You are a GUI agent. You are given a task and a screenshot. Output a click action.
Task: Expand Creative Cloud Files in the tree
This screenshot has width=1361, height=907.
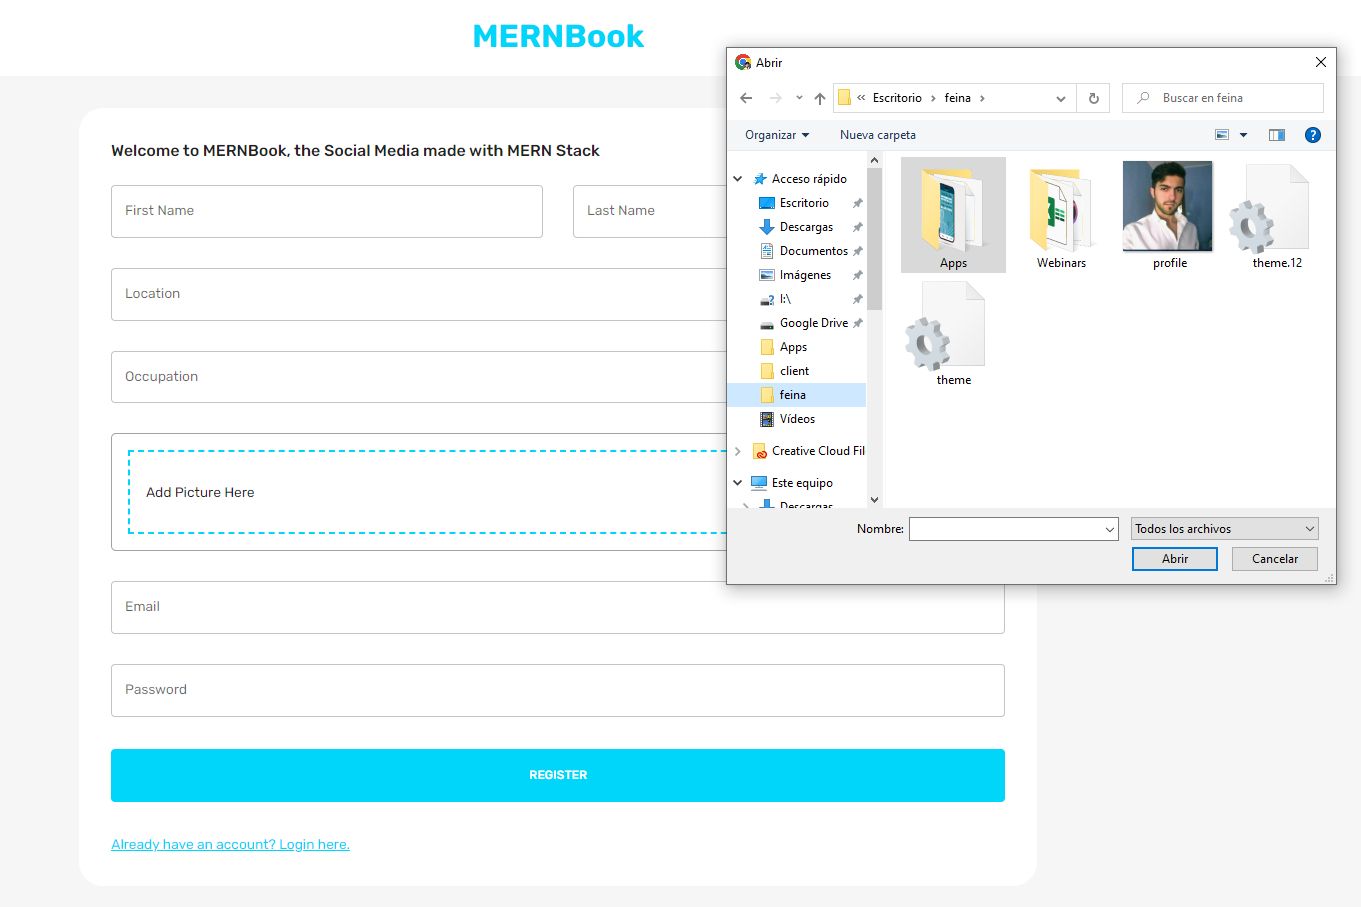click(738, 451)
